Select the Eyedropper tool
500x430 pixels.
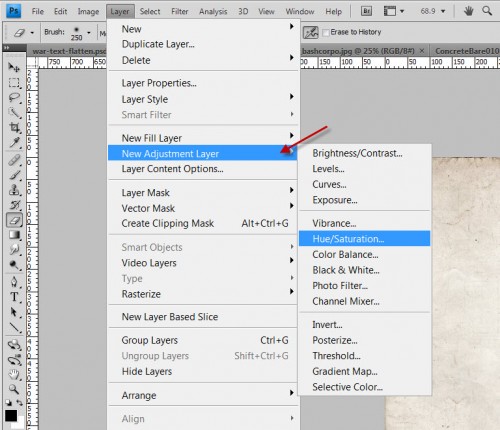[14, 143]
